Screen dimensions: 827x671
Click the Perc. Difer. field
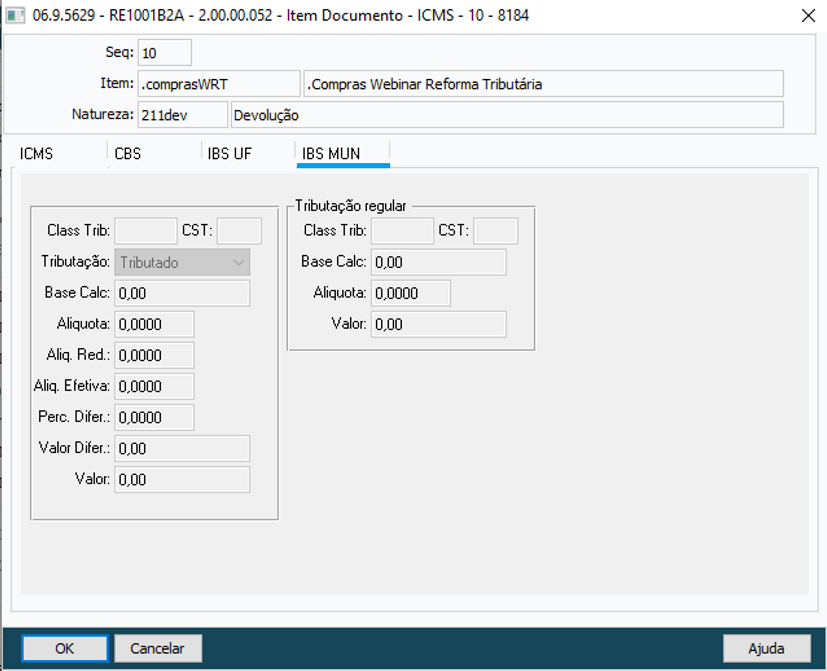(154, 418)
